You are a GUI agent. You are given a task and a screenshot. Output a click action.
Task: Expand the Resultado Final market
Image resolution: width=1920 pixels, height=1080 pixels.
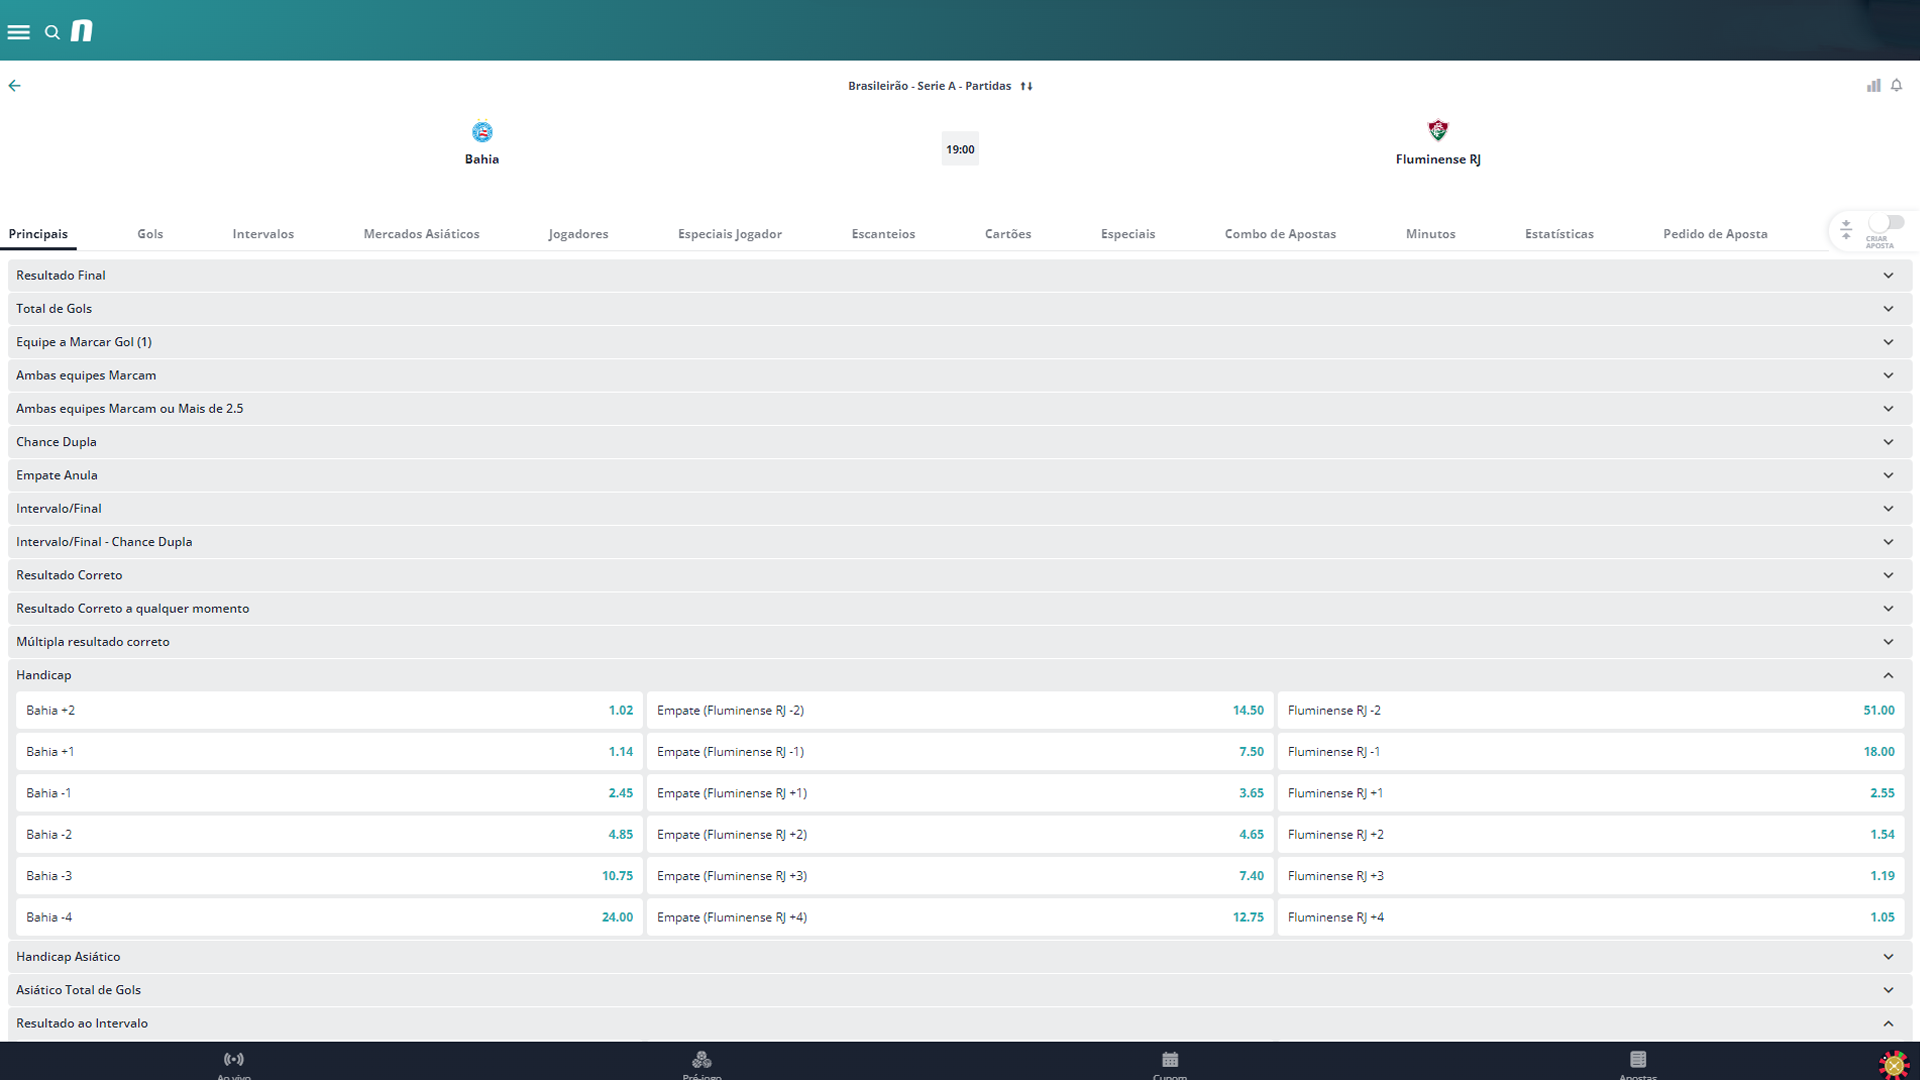(960, 275)
